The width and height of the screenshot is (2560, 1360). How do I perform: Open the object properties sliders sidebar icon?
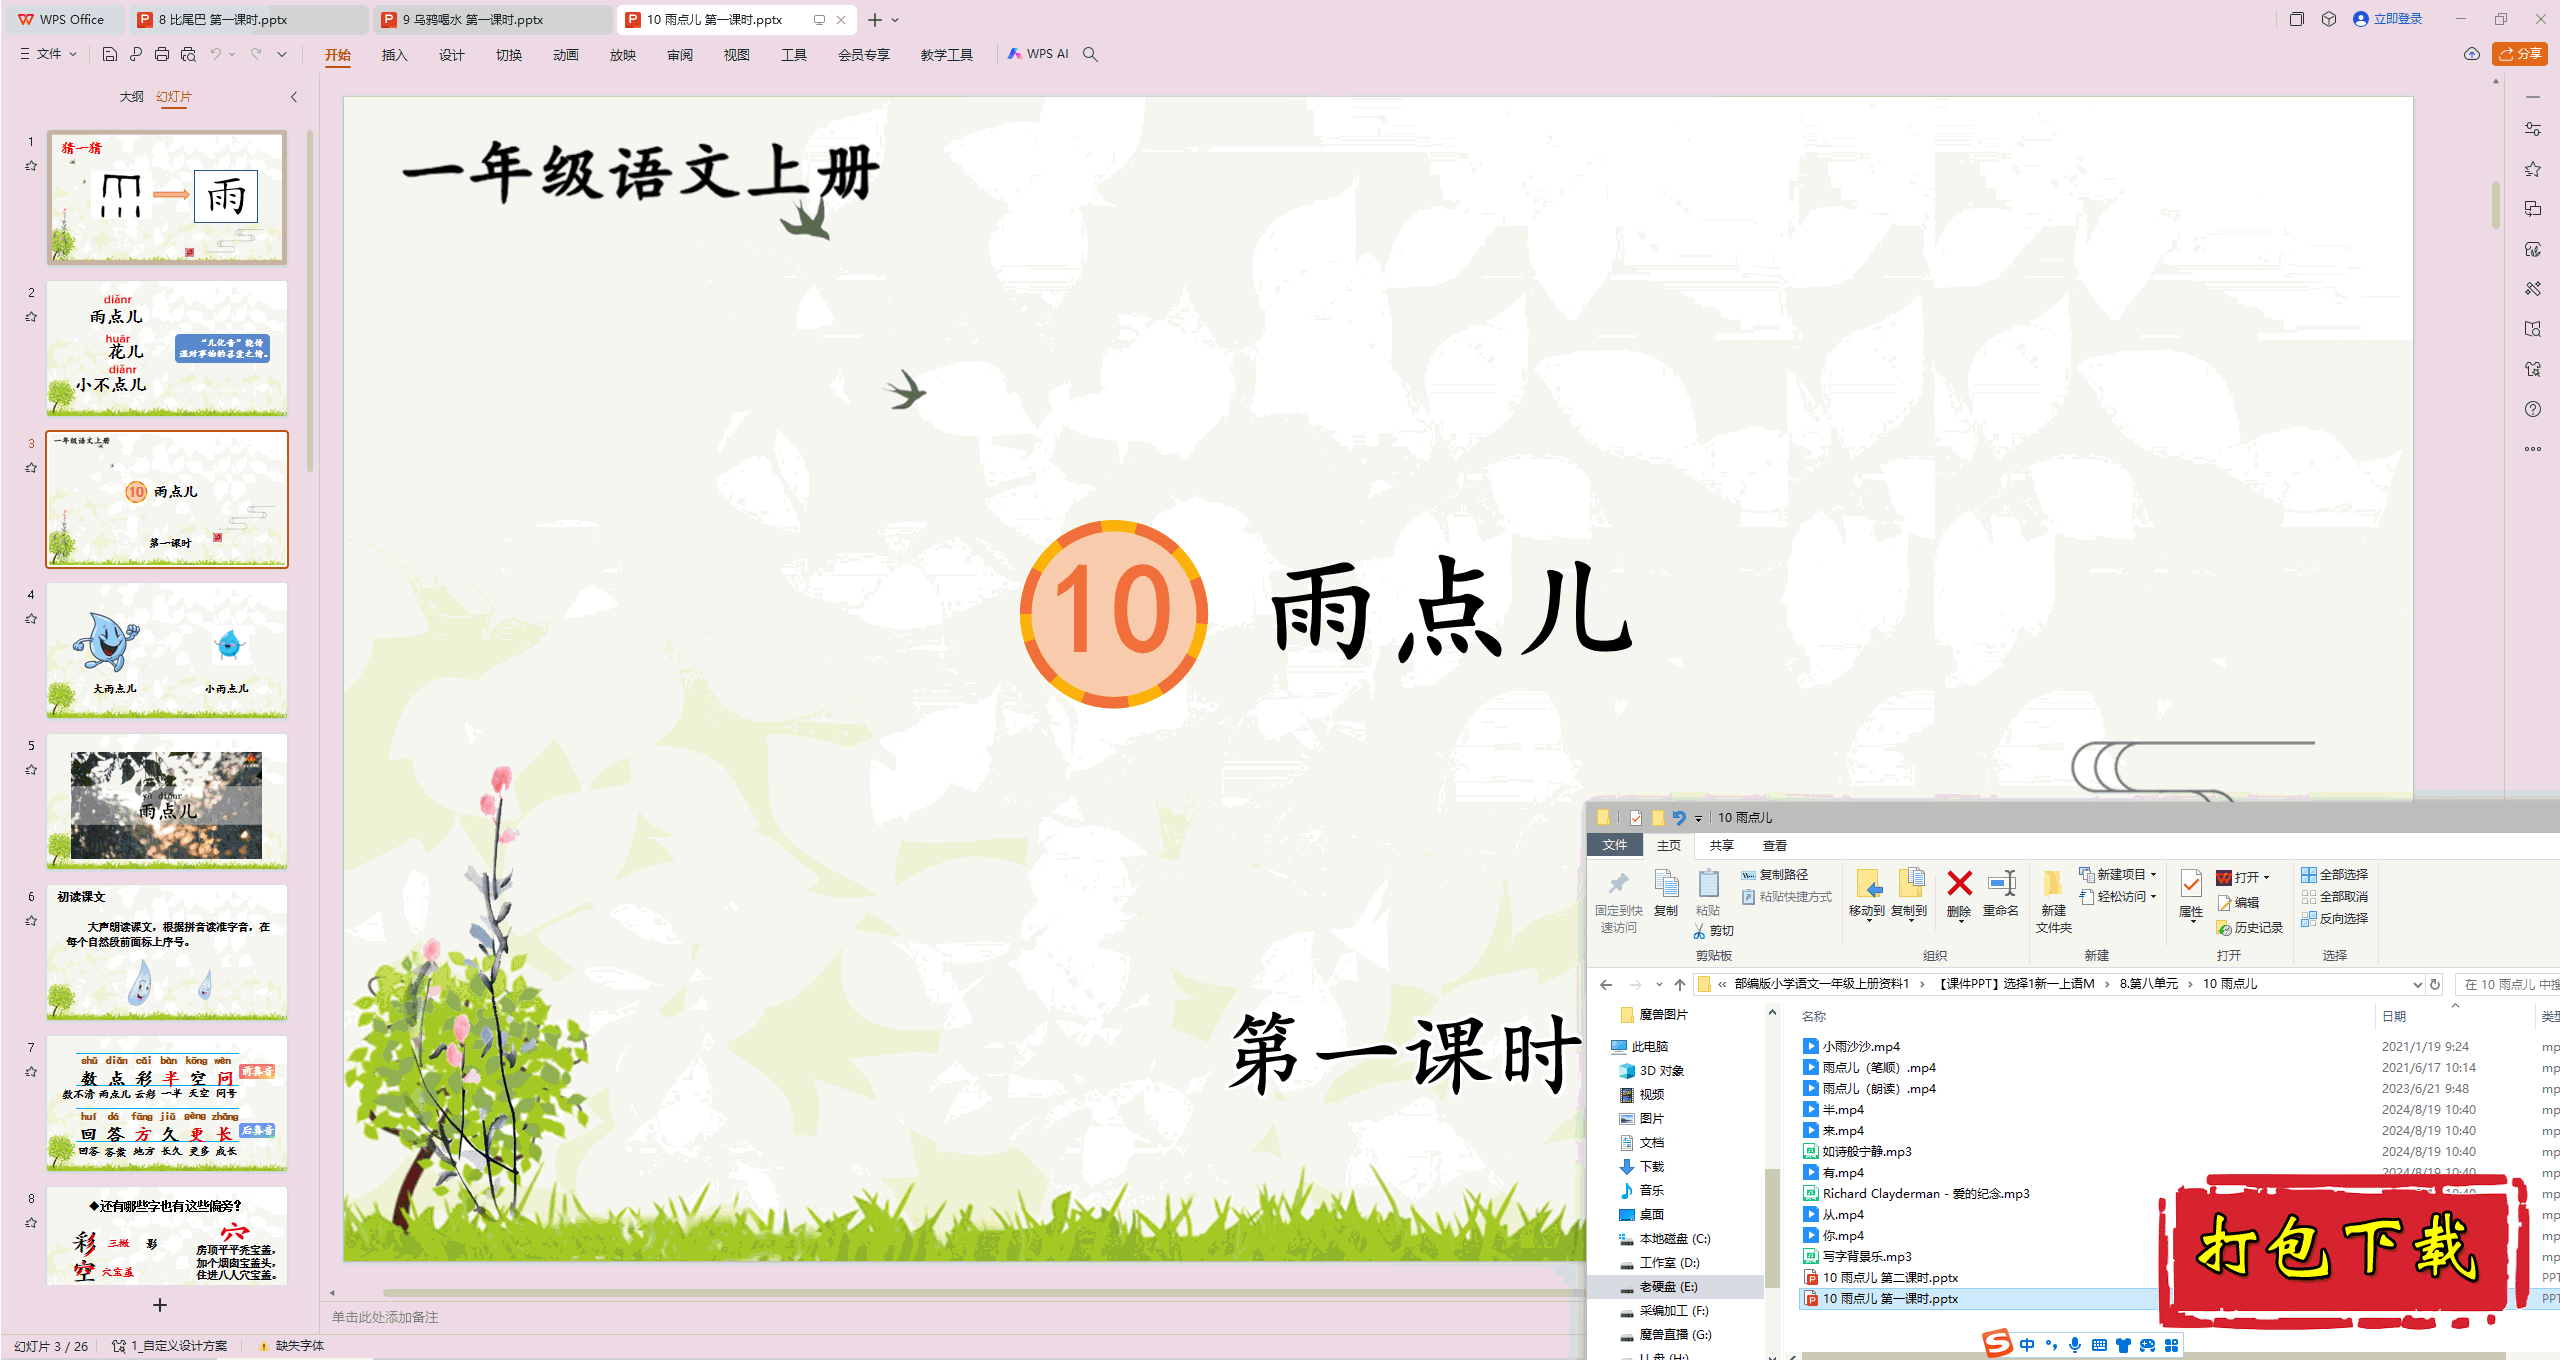point(2532,129)
